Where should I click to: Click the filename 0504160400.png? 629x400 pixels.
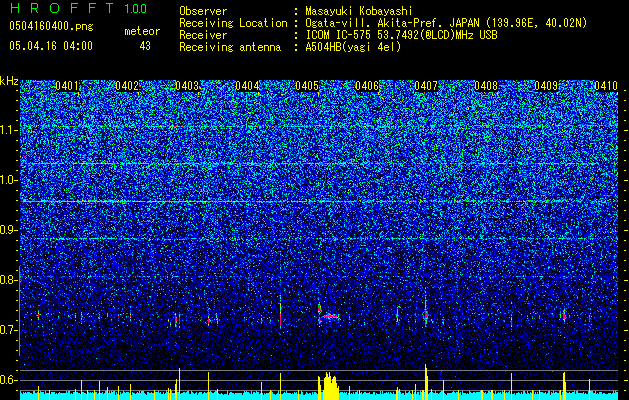point(51,26)
